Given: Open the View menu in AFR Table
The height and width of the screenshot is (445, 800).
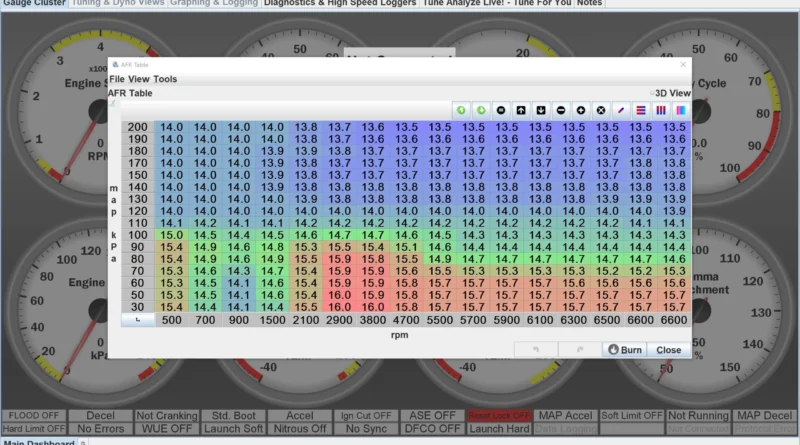Looking at the screenshot, I should click(x=139, y=78).
